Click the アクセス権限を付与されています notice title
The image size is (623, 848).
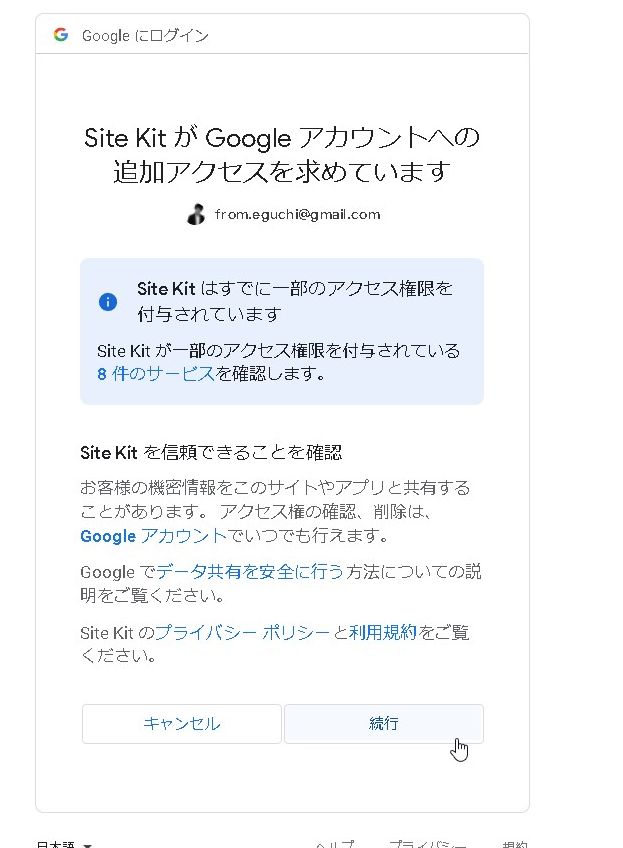(295, 301)
